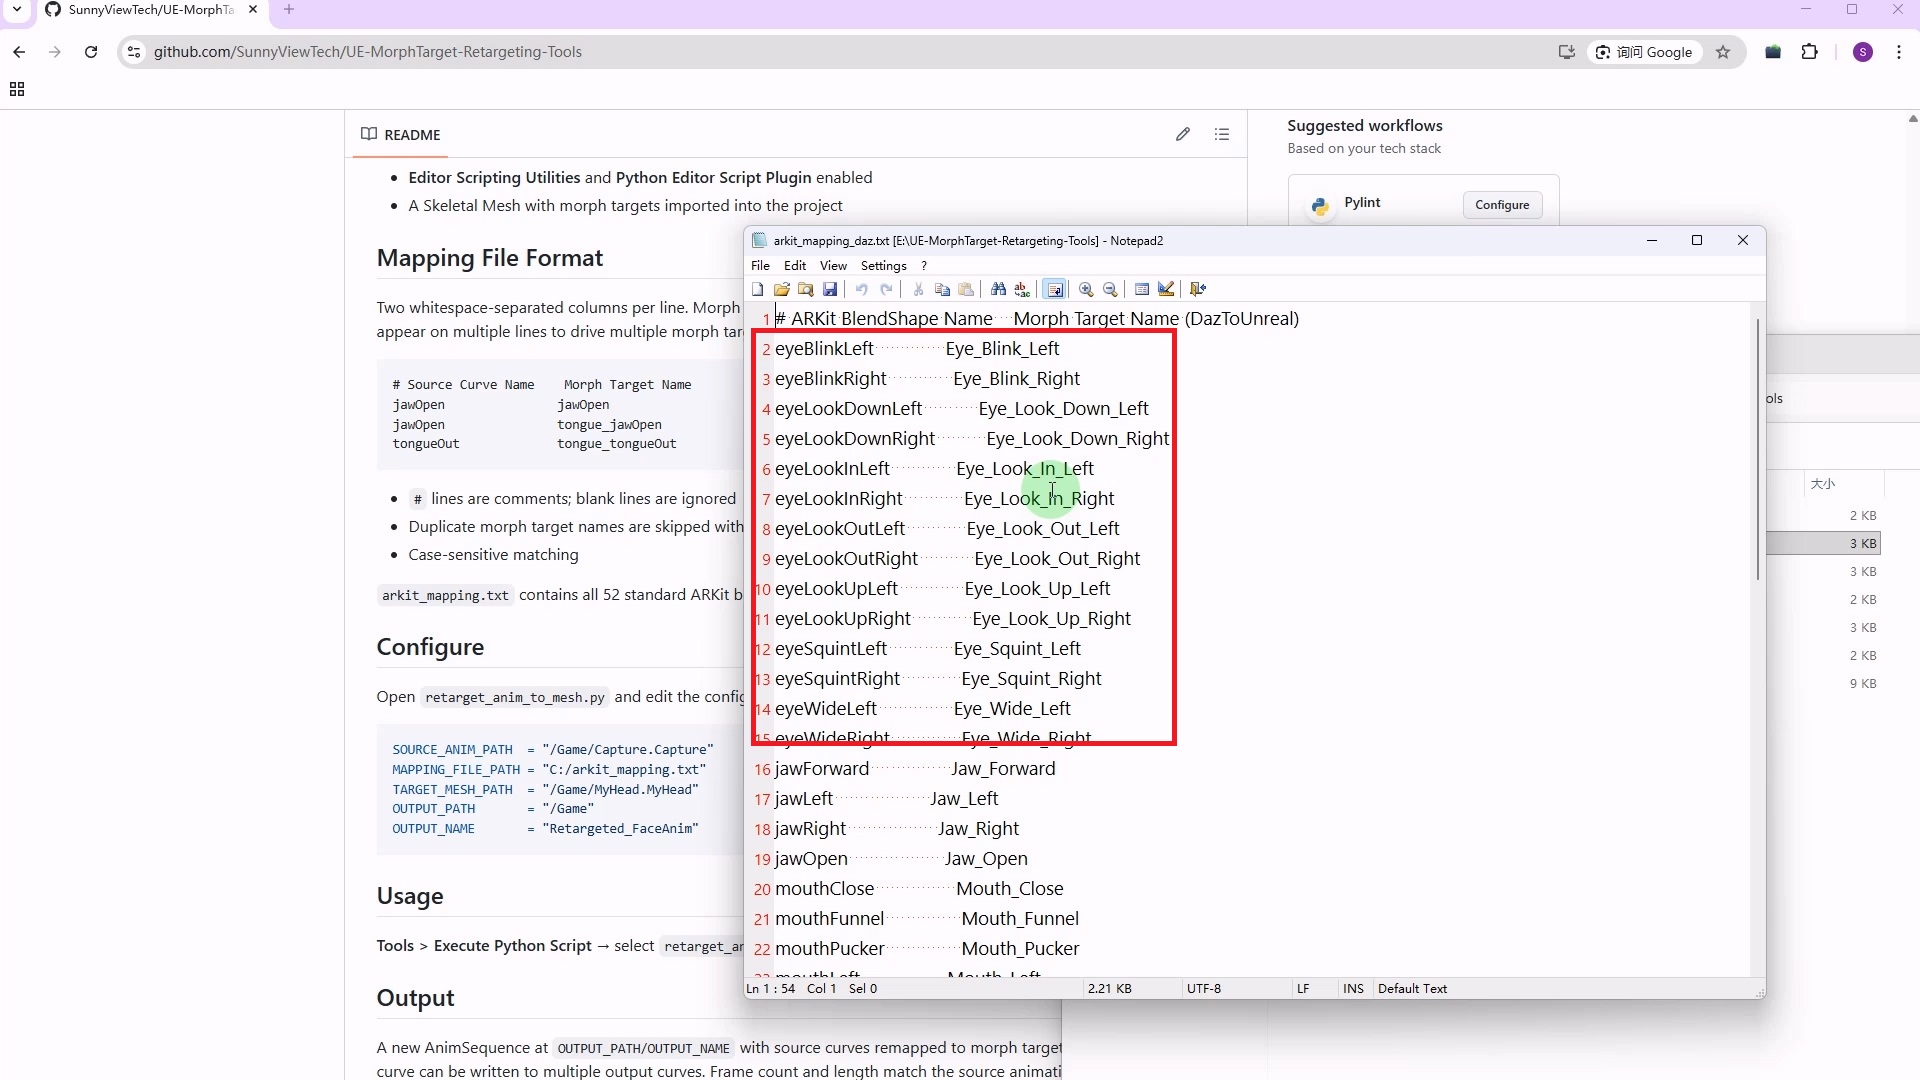1920x1080 pixels.
Task: Open the Find dialog via binoculars icon
Action: pos(998,289)
